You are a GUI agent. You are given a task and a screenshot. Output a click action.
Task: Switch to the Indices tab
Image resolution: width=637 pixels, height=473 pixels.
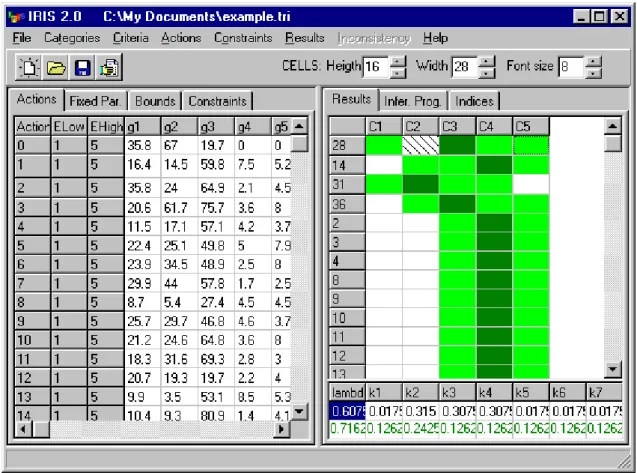pos(474,101)
